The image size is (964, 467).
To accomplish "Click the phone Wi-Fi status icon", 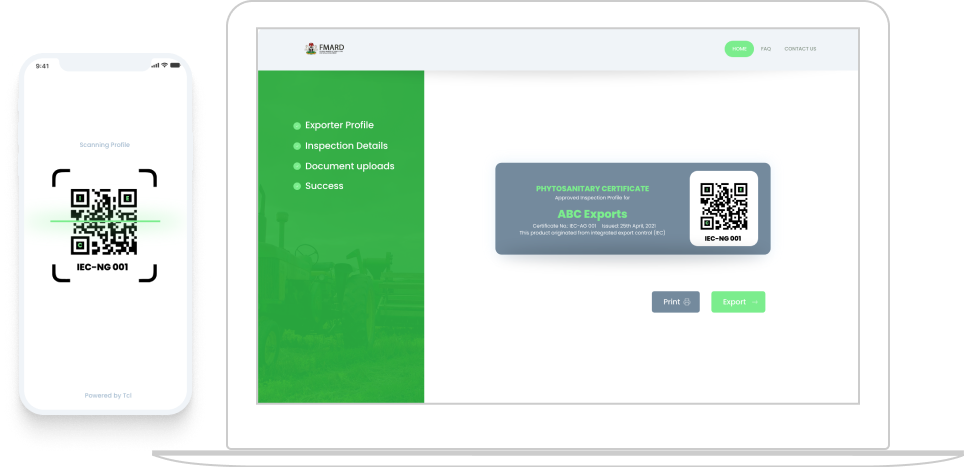I will [x=165, y=65].
